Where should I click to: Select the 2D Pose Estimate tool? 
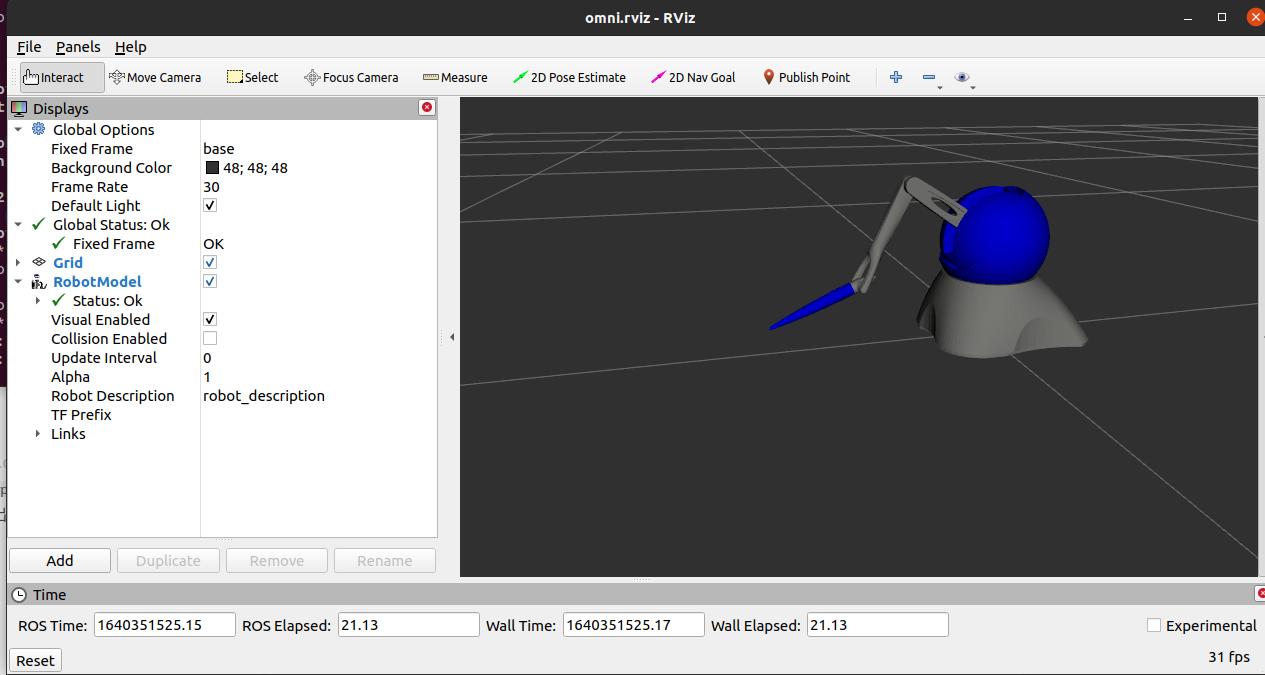tap(569, 77)
